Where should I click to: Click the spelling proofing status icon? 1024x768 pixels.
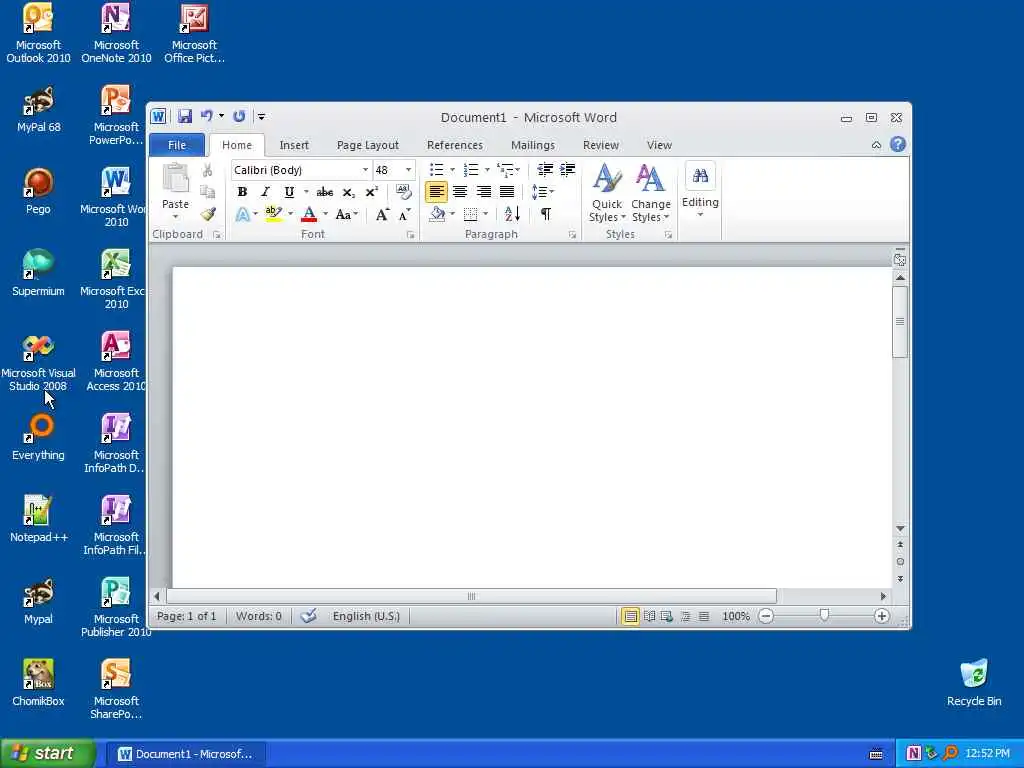309,616
